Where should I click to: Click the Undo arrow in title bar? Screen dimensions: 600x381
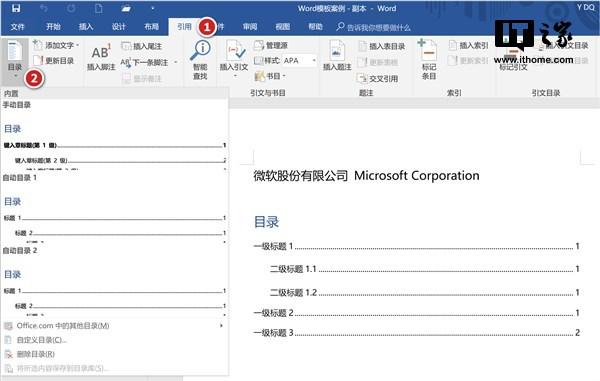coord(43,8)
